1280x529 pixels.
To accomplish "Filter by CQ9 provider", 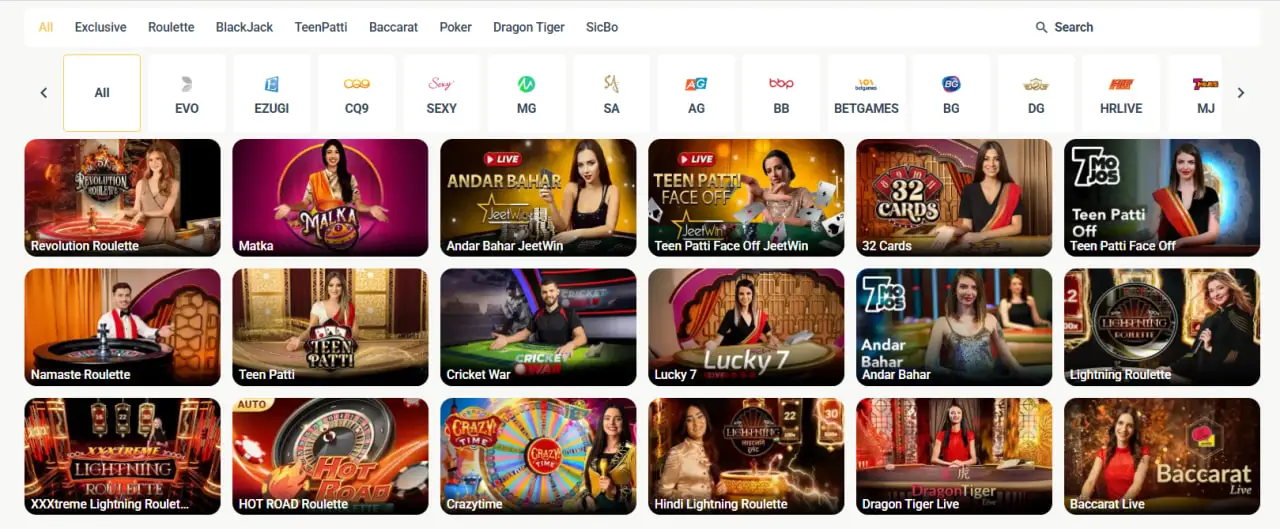I will point(356,93).
